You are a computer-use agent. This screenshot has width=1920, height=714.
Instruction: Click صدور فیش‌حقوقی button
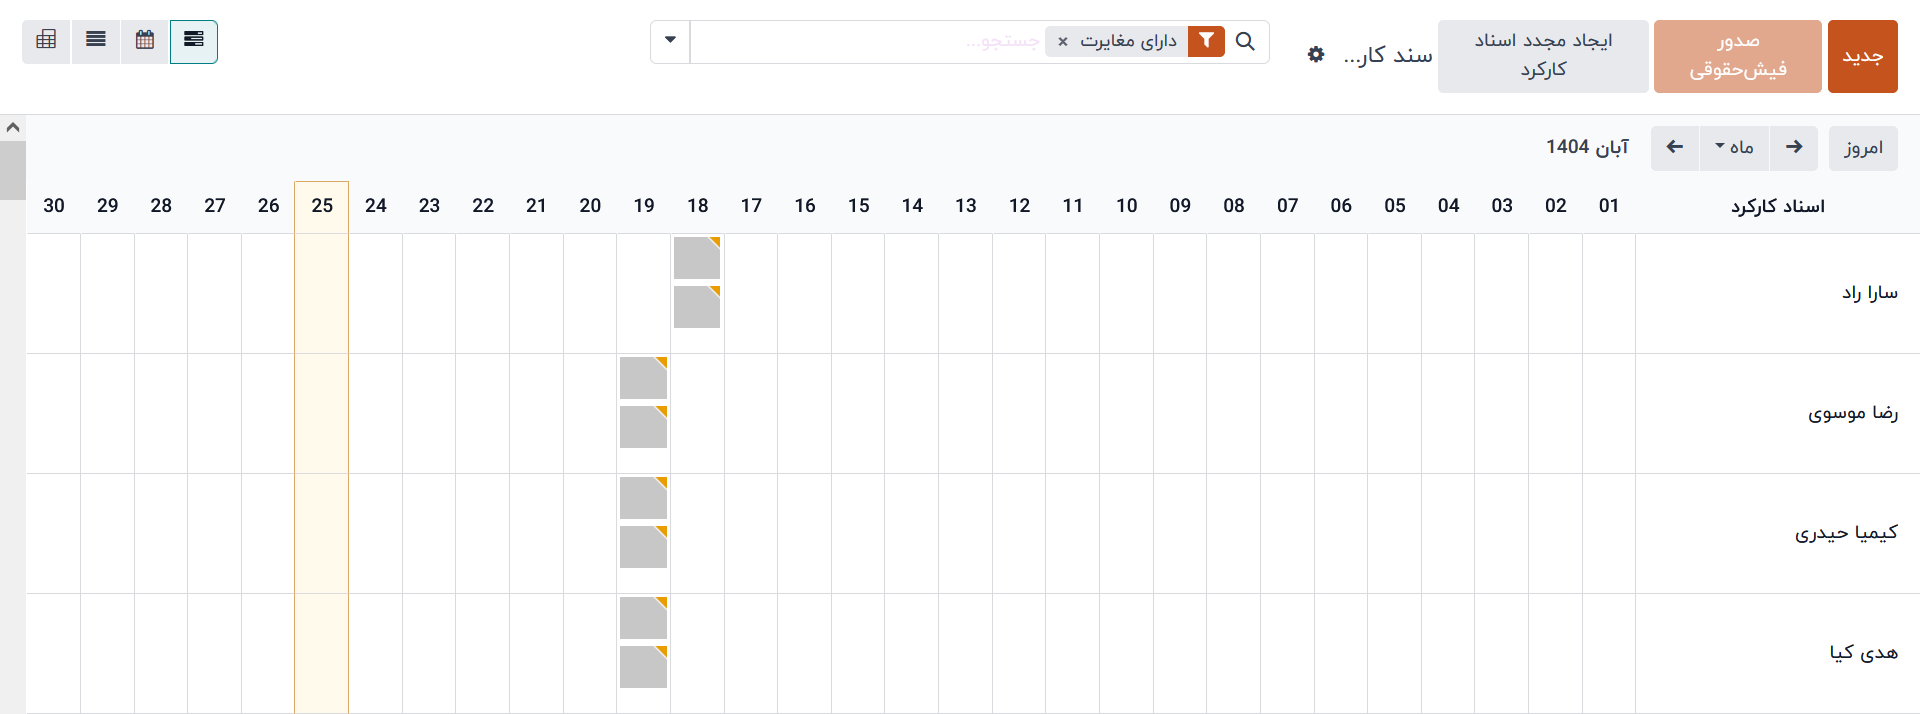pyautogui.click(x=1737, y=56)
